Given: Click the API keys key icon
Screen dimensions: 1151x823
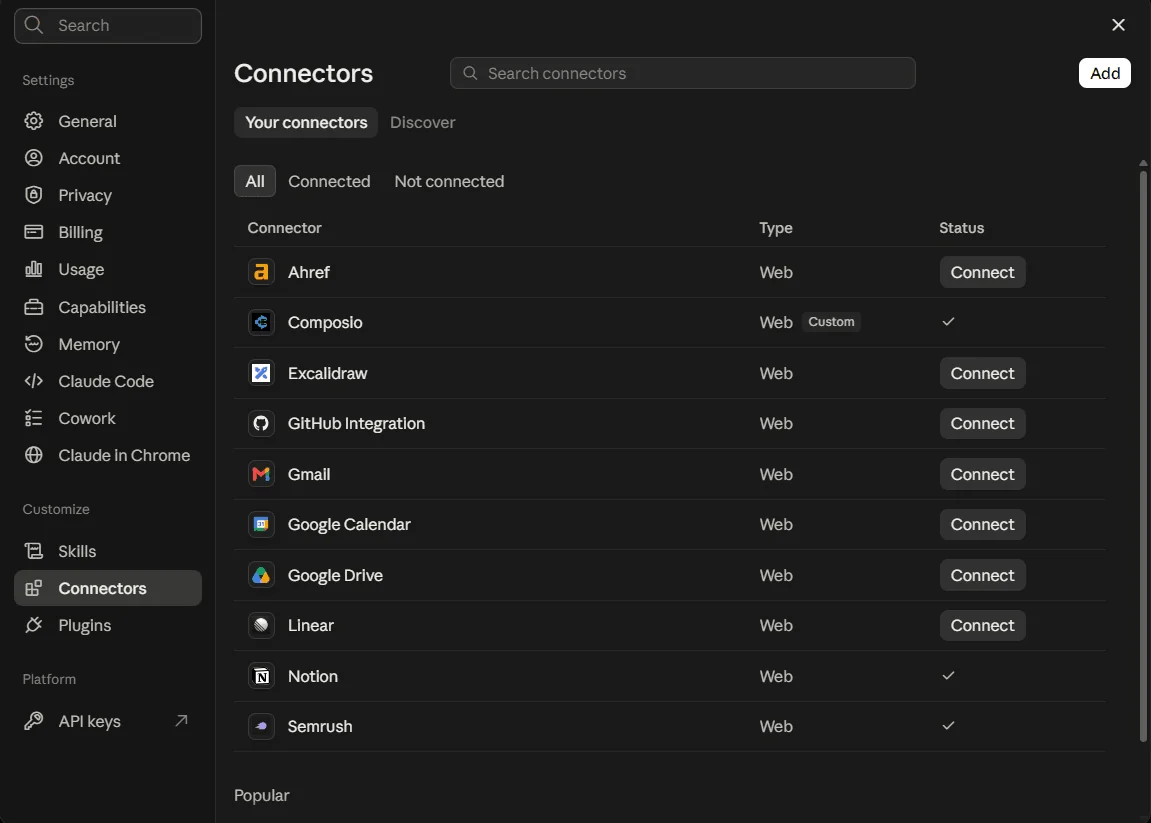Looking at the screenshot, I should 34,721.
